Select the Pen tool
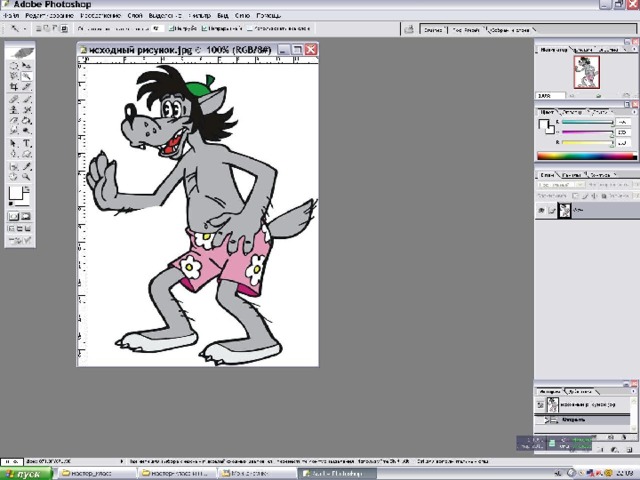Viewport: 640px width, 480px height. click(x=13, y=154)
